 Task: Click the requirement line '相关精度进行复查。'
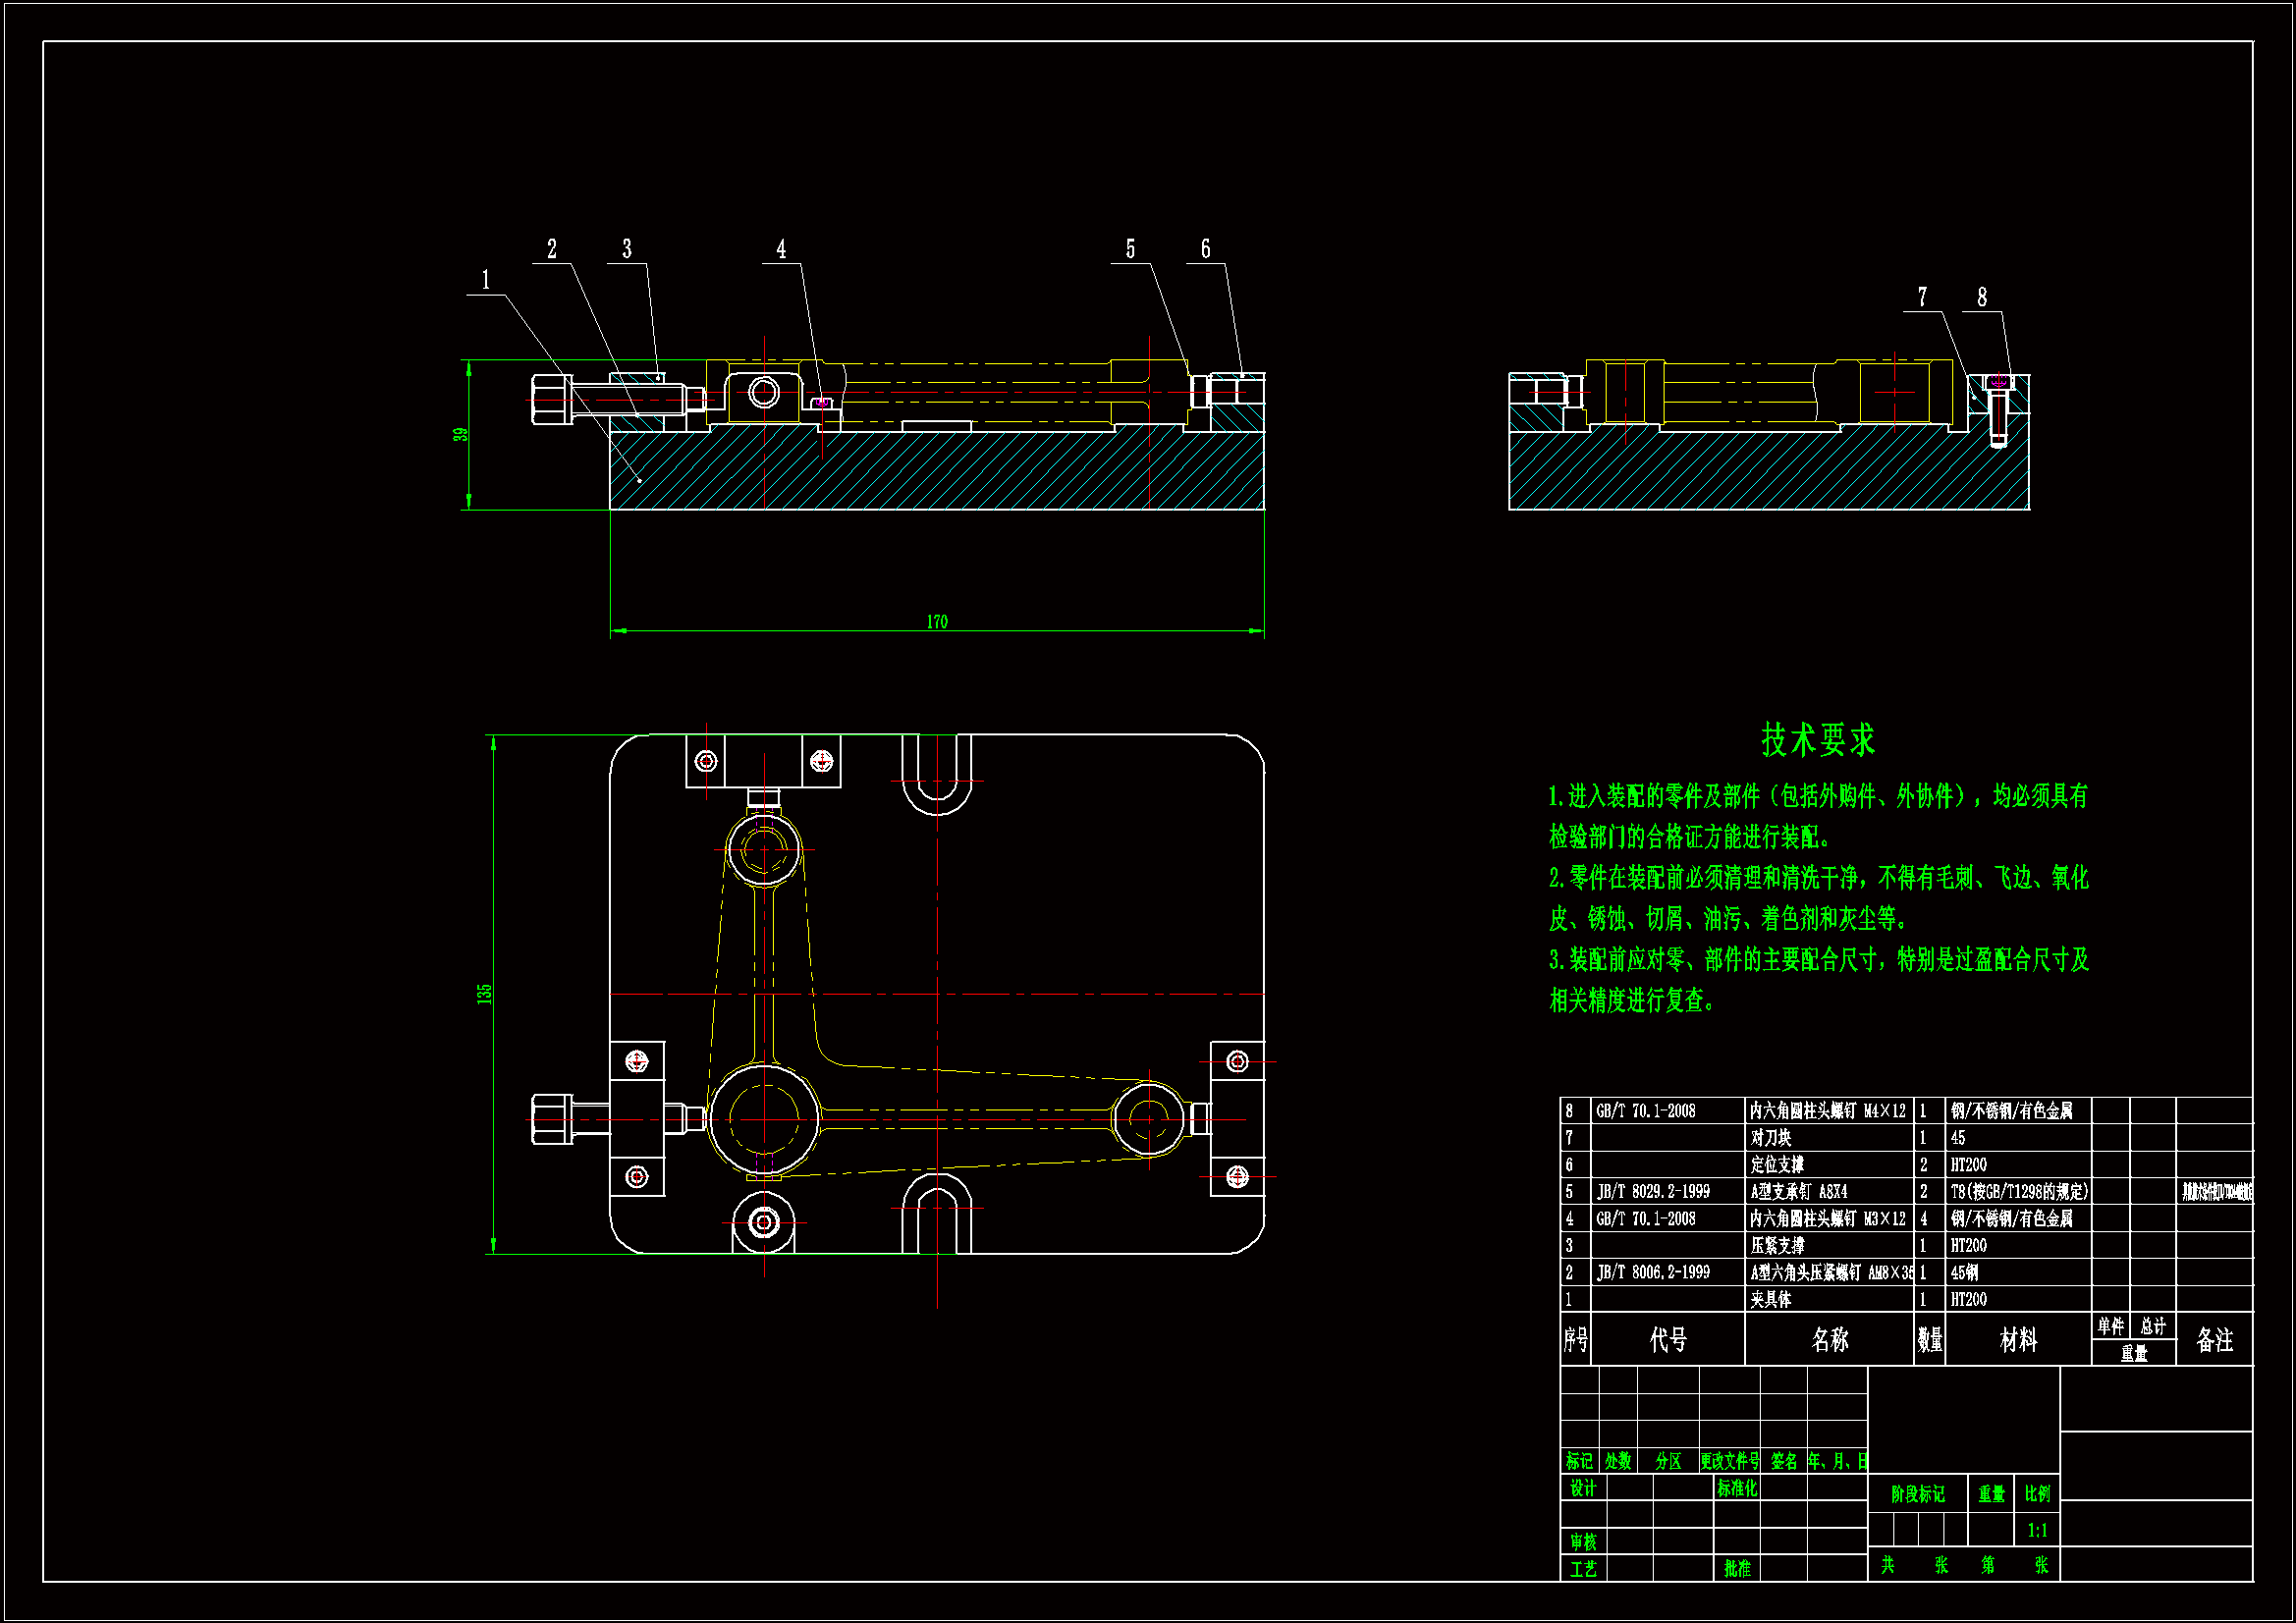(x=1632, y=1000)
